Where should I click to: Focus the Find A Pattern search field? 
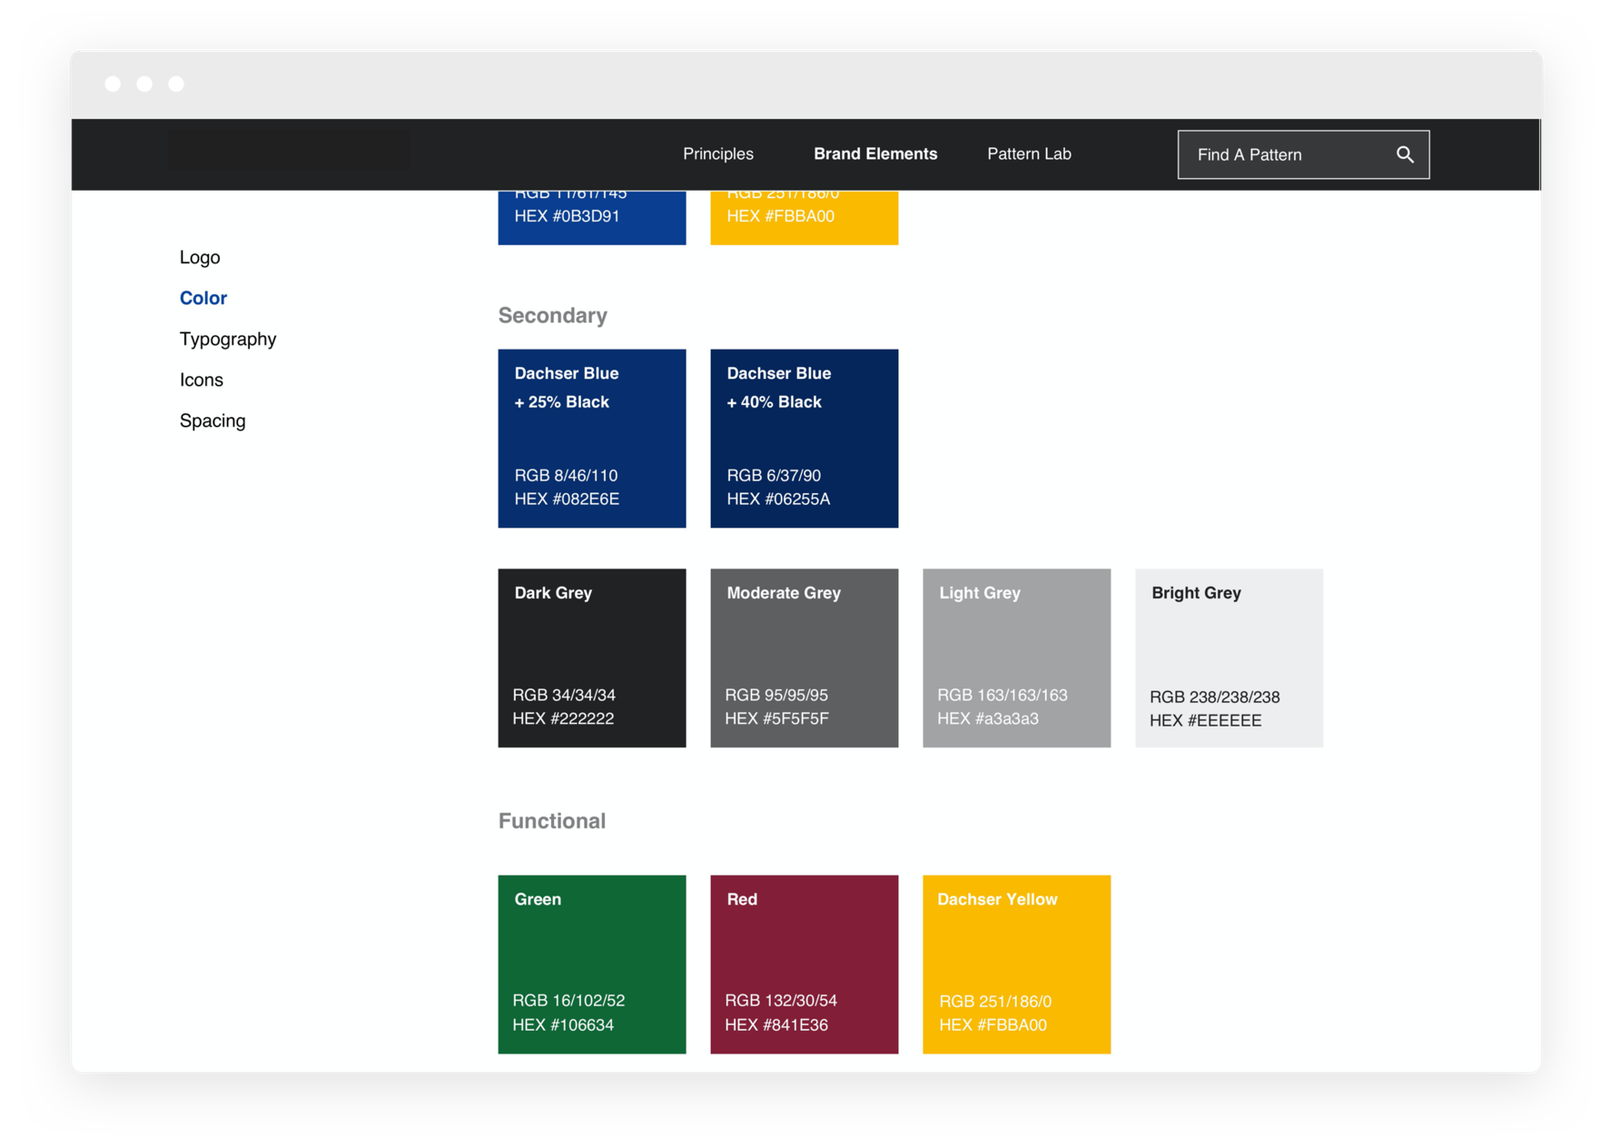tap(1303, 154)
